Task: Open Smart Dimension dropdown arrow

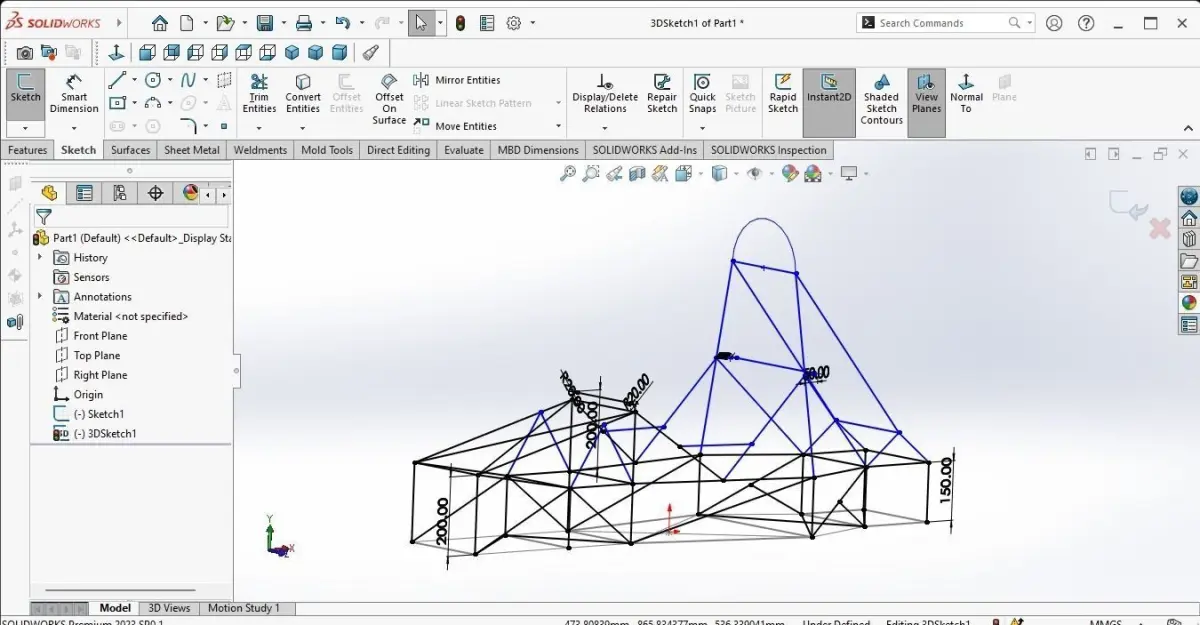Action: pyautogui.click(x=75, y=128)
